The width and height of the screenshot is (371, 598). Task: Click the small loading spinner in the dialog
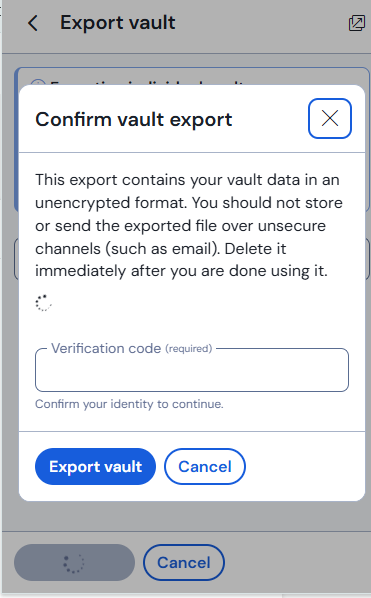[x=43, y=303]
